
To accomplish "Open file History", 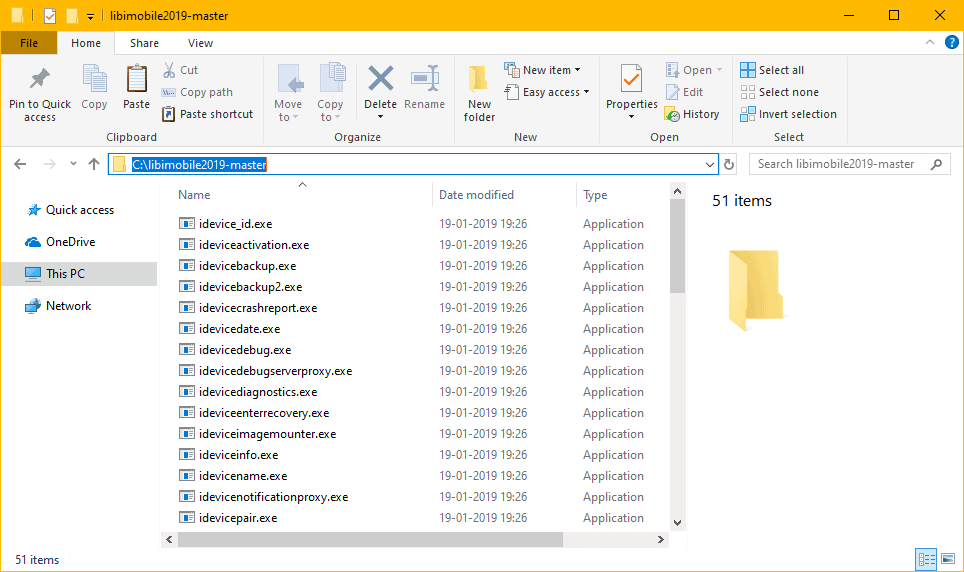I will click(x=692, y=114).
